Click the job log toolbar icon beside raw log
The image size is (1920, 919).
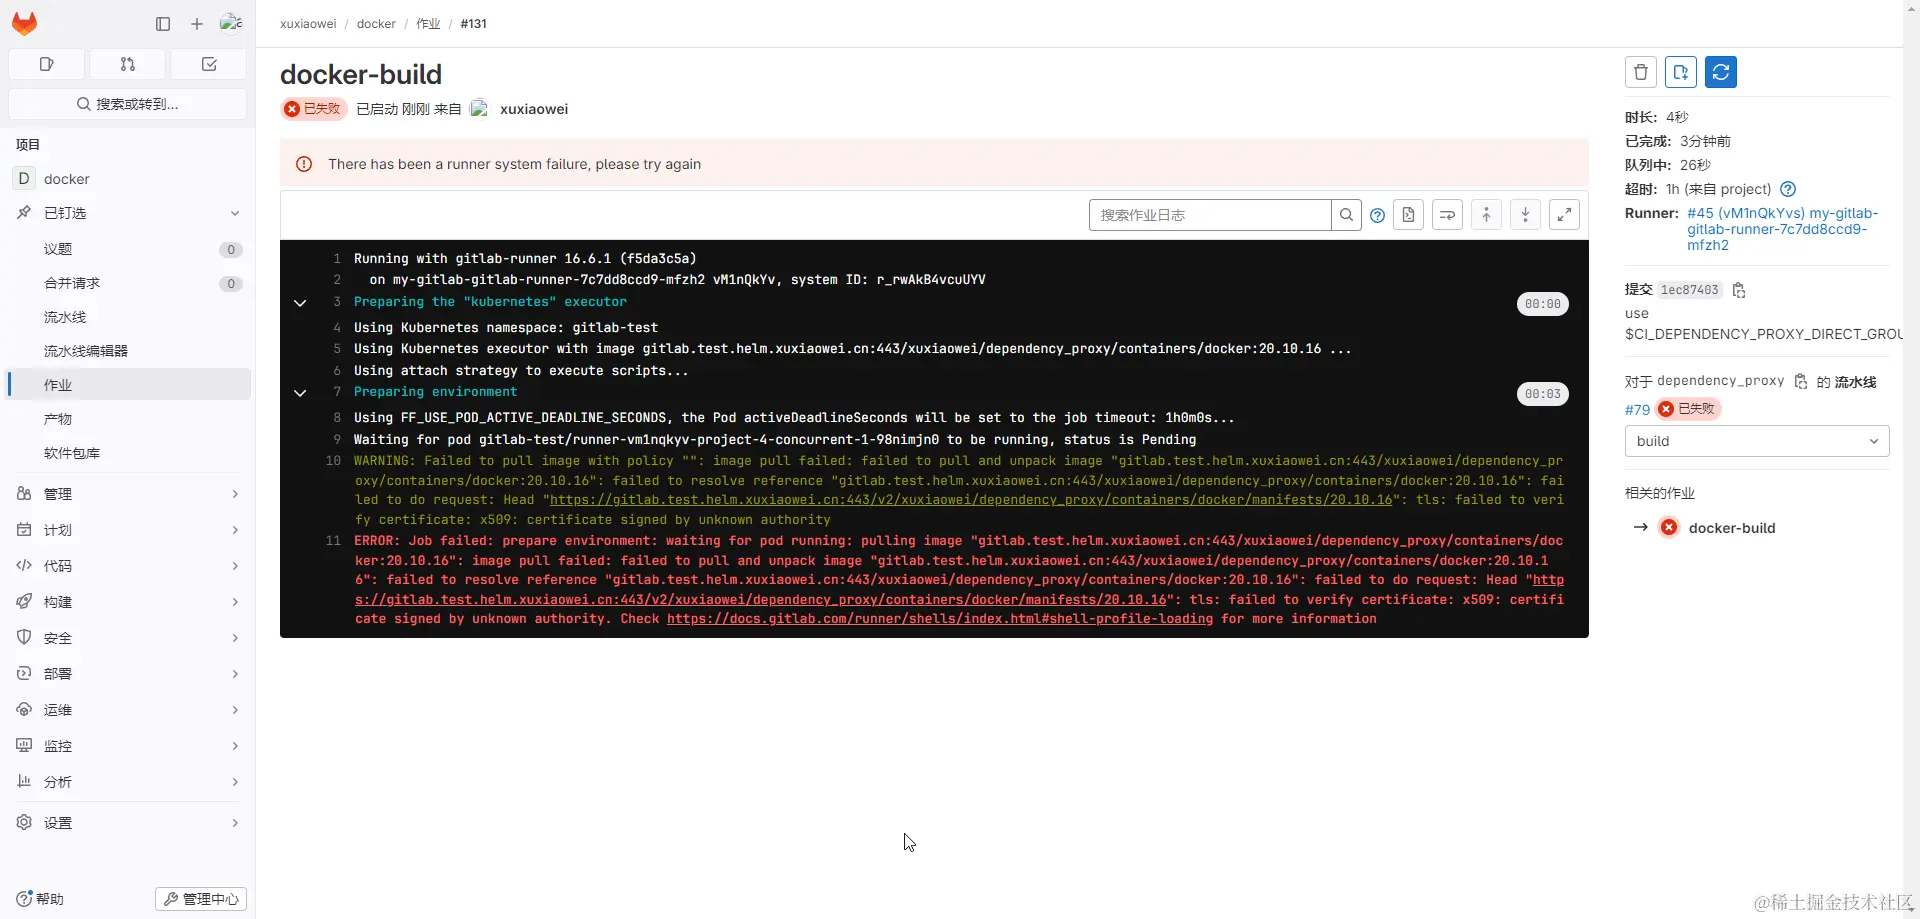[x=1447, y=215]
